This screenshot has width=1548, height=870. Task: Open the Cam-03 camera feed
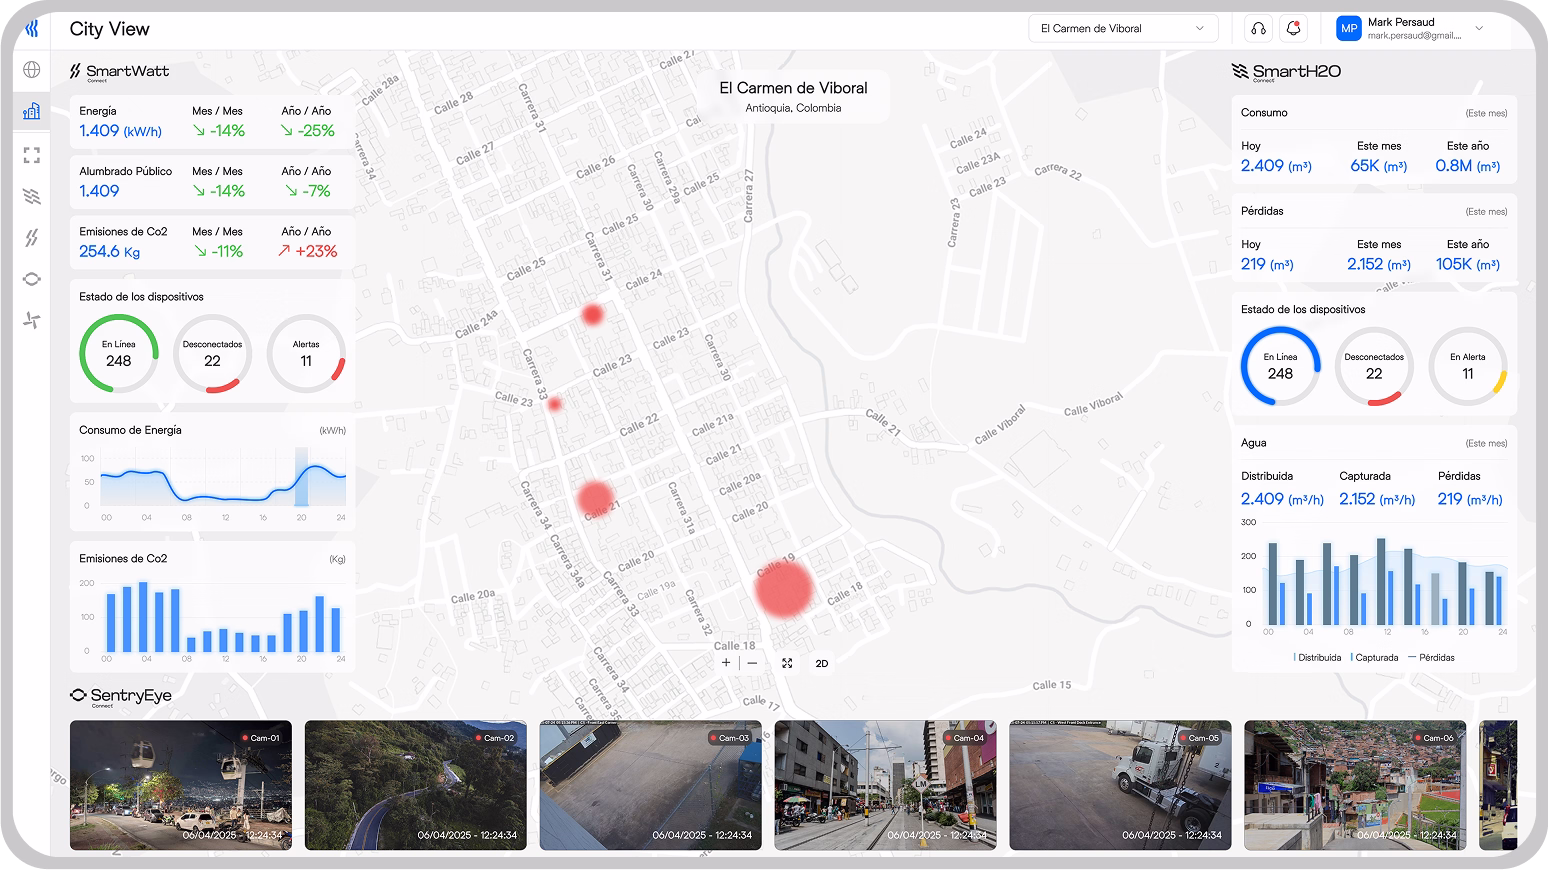coord(650,785)
